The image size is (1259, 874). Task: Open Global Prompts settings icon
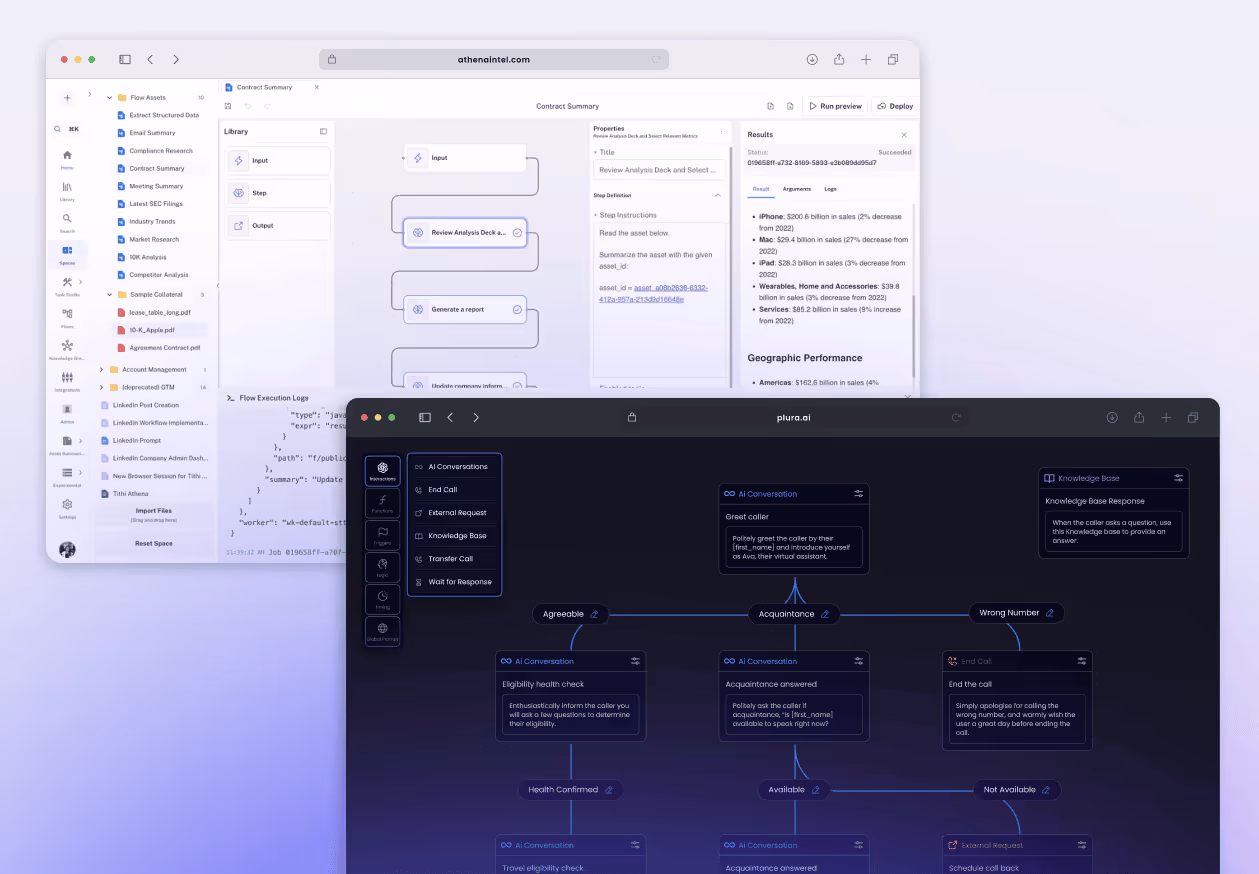coord(383,631)
